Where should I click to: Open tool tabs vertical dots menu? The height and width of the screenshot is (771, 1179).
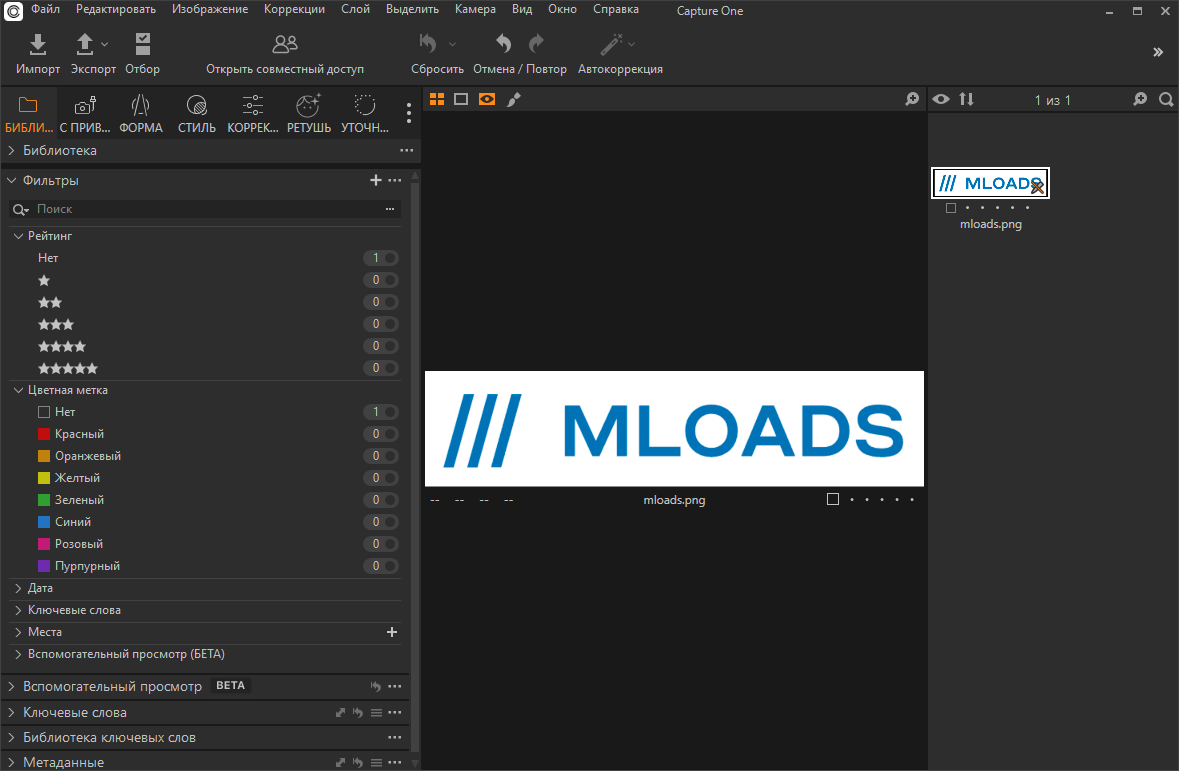point(408,113)
